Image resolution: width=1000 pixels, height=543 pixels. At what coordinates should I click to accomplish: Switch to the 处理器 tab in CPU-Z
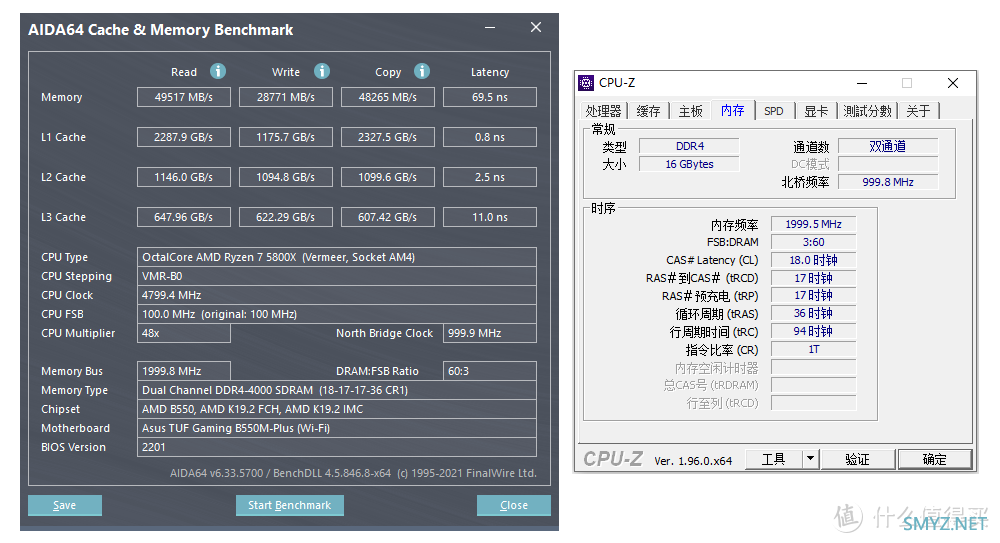pyautogui.click(x=603, y=111)
